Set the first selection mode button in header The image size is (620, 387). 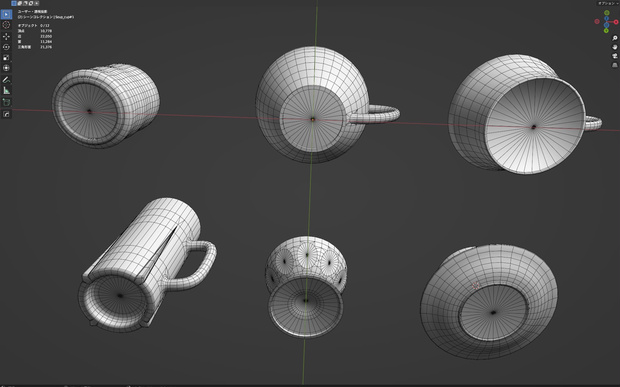click(x=14, y=3)
